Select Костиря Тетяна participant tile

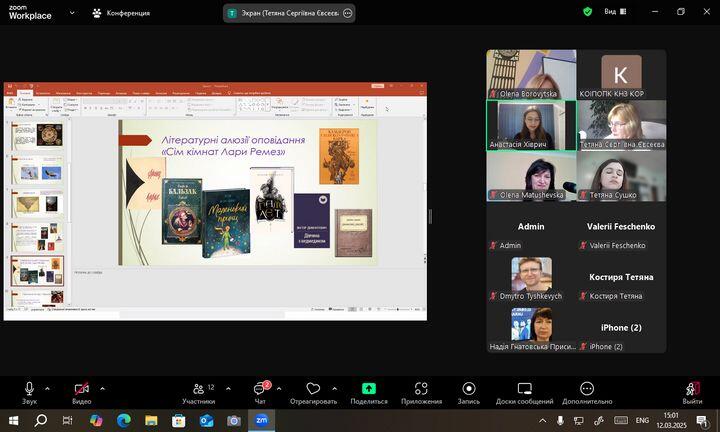pos(621,277)
